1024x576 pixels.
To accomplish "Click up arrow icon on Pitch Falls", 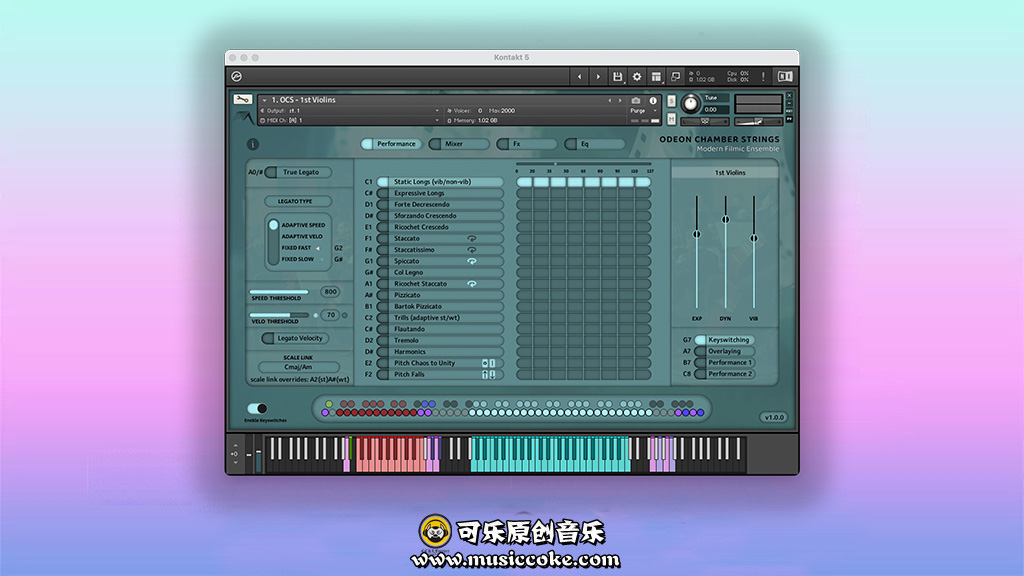I will pyautogui.click(x=485, y=374).
